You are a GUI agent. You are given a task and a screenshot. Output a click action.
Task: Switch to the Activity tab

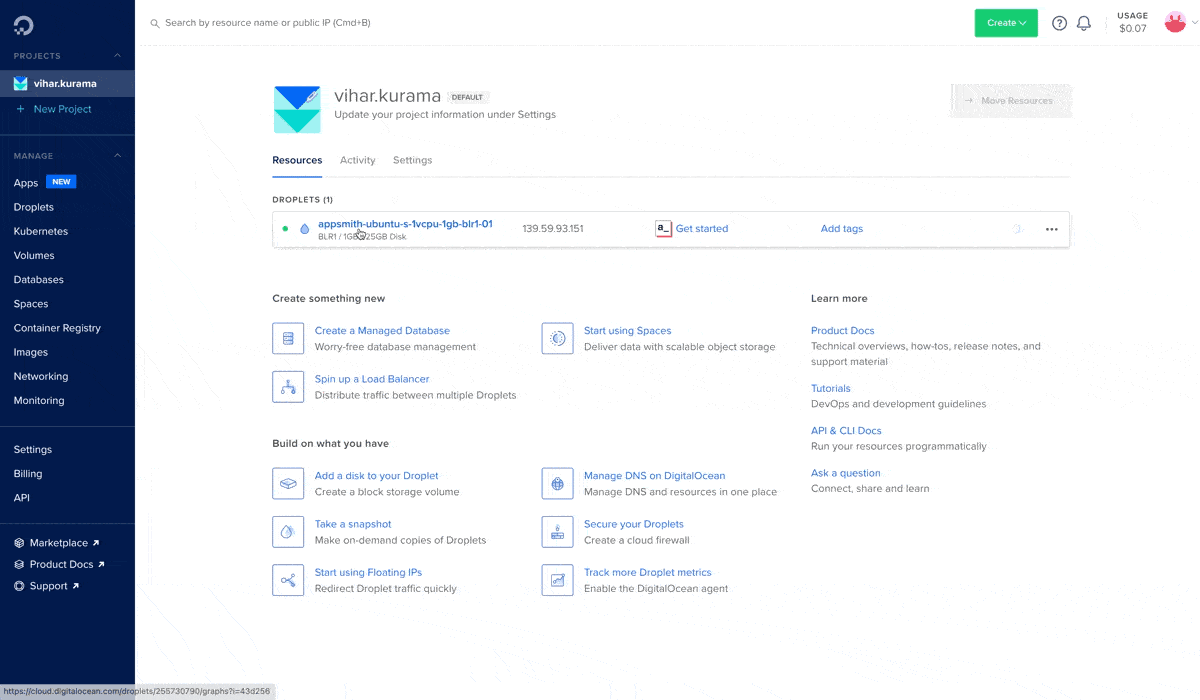tap(357, 160)
